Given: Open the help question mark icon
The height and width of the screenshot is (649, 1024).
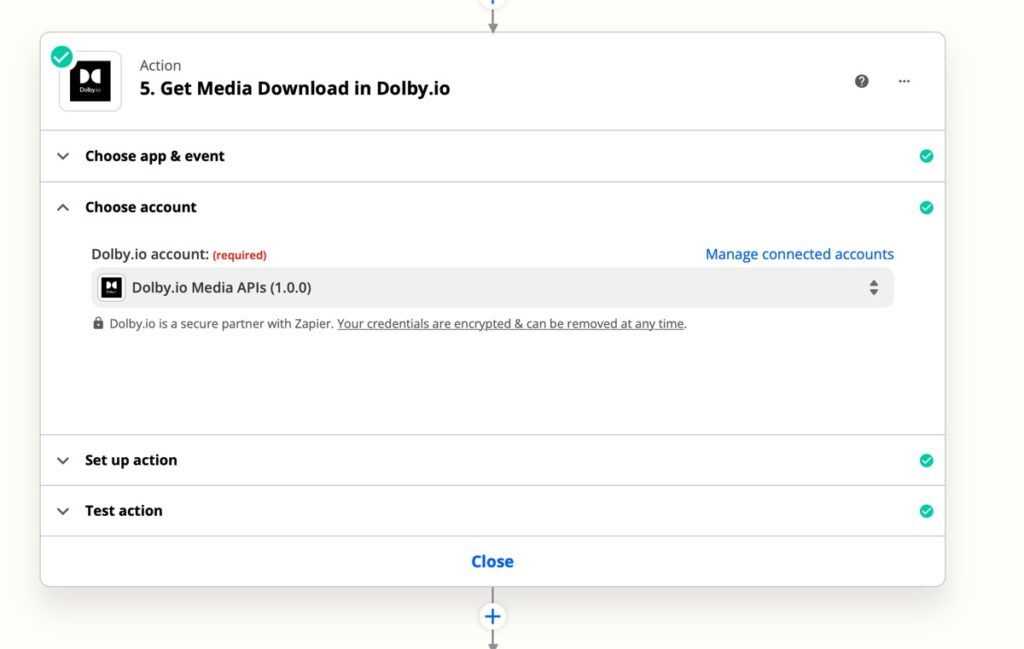Looking at the screenshot, I should (x=861, y=81).
